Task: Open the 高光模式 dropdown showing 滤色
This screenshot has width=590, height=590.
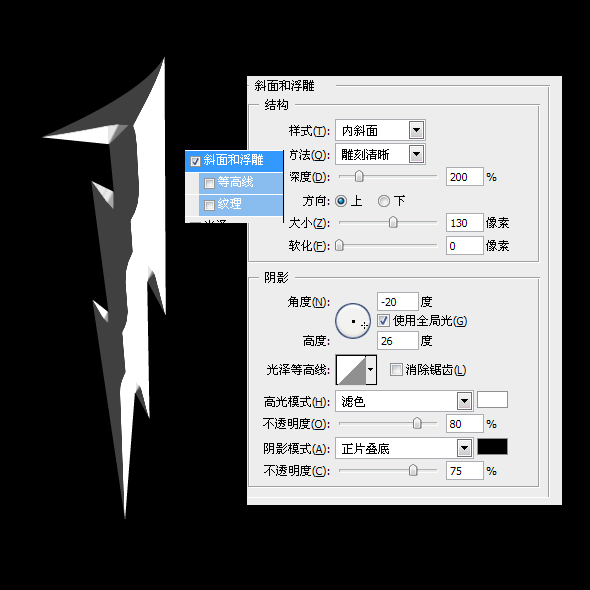Action: click(x=404, y=401)
